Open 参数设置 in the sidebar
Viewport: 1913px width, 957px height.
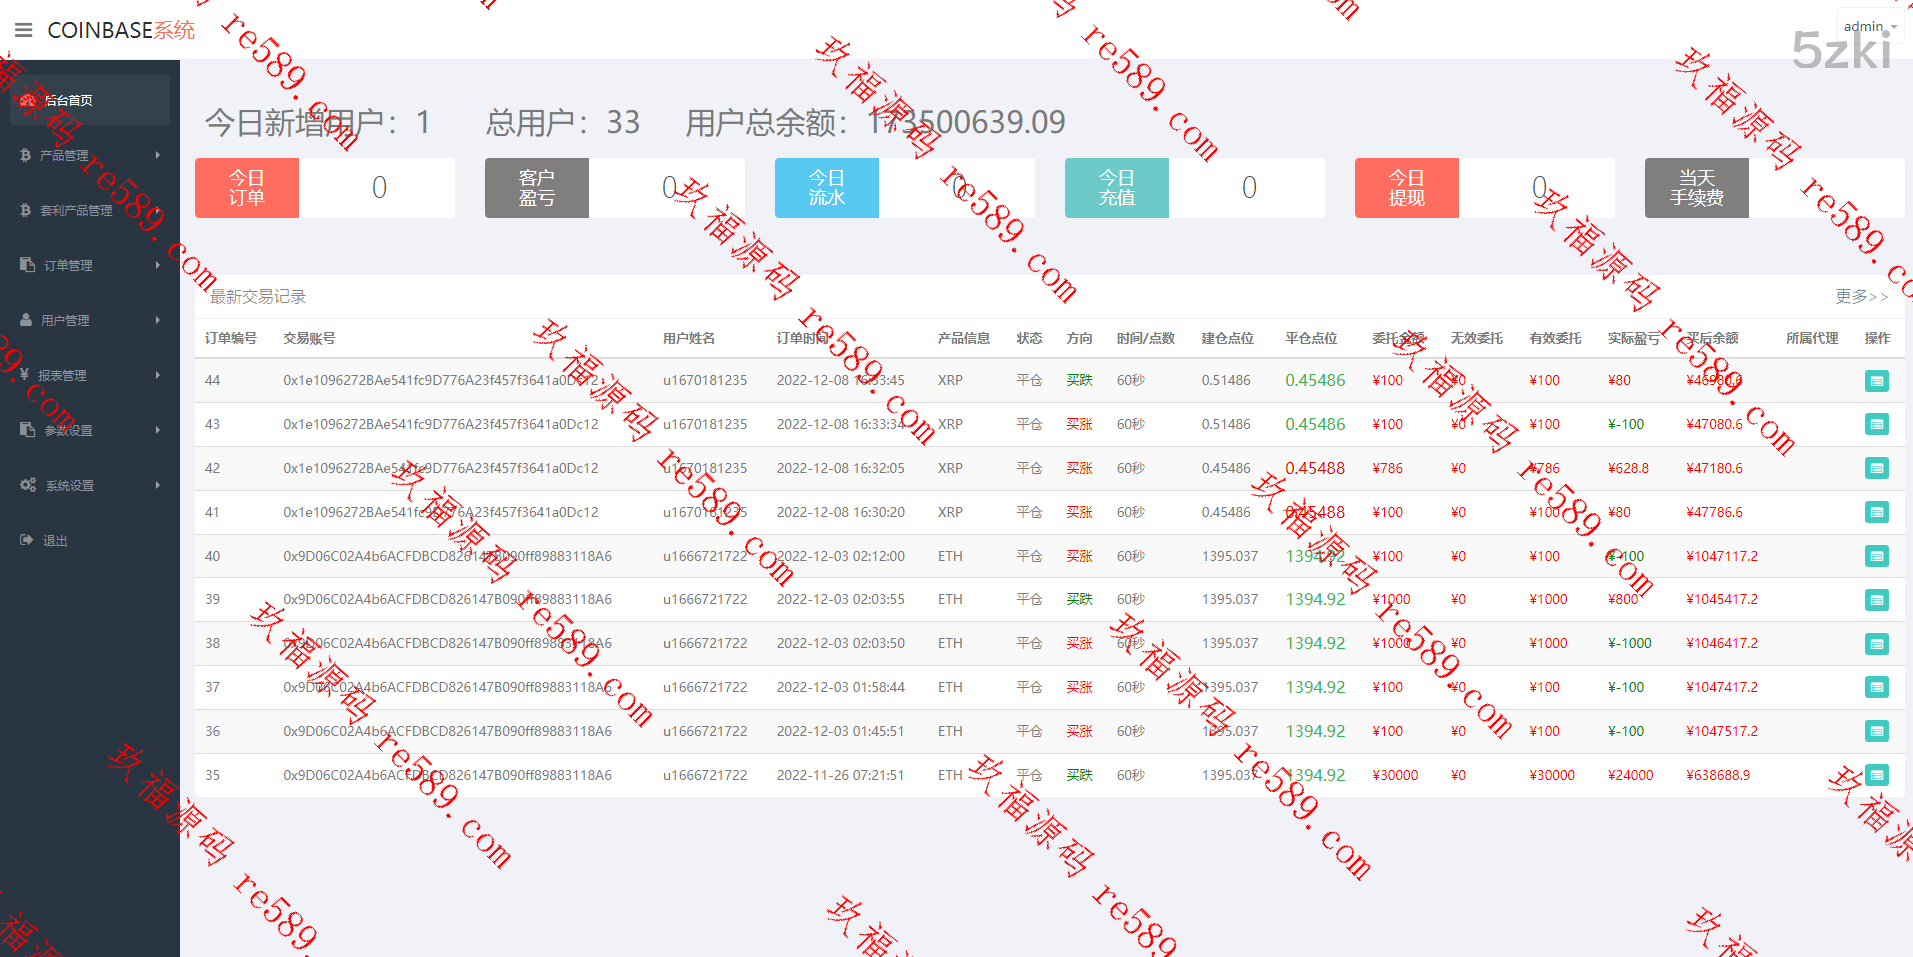(x=89, y=430)
